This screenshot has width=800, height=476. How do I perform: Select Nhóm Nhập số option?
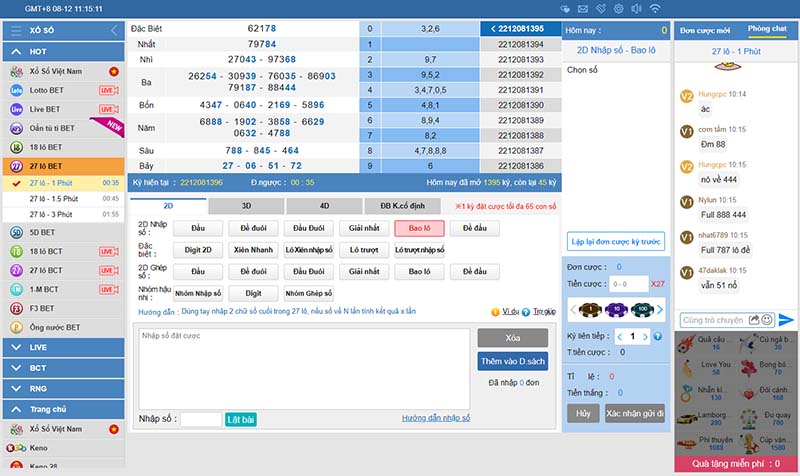198,293
